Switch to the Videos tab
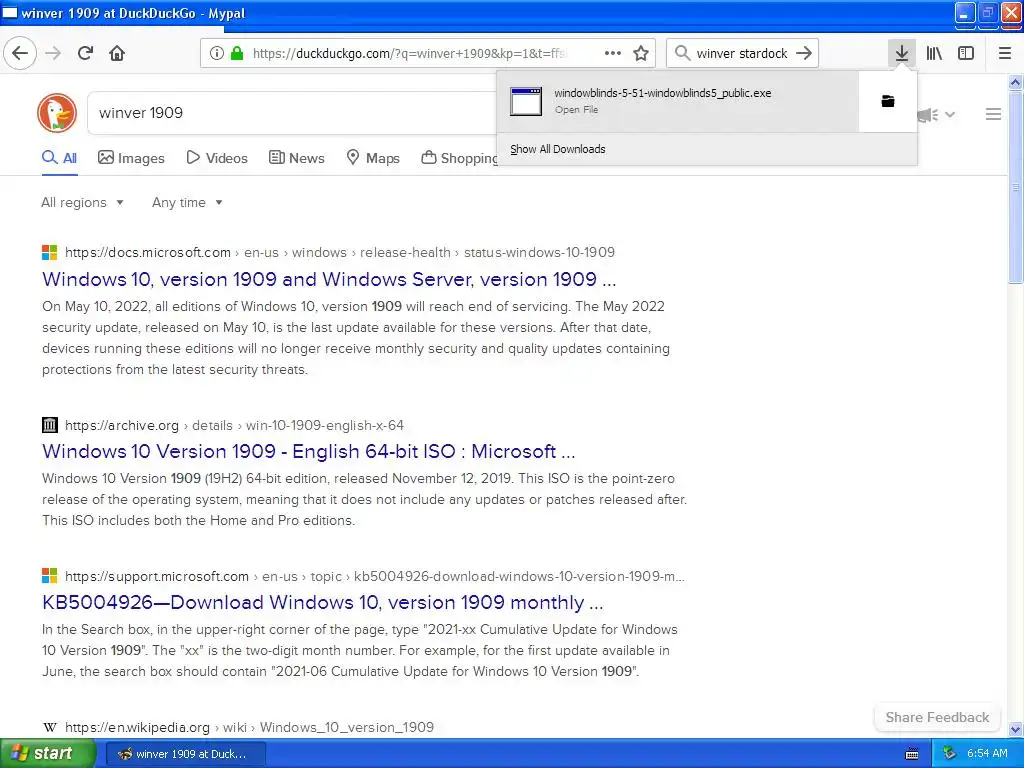 pos(217,158)
